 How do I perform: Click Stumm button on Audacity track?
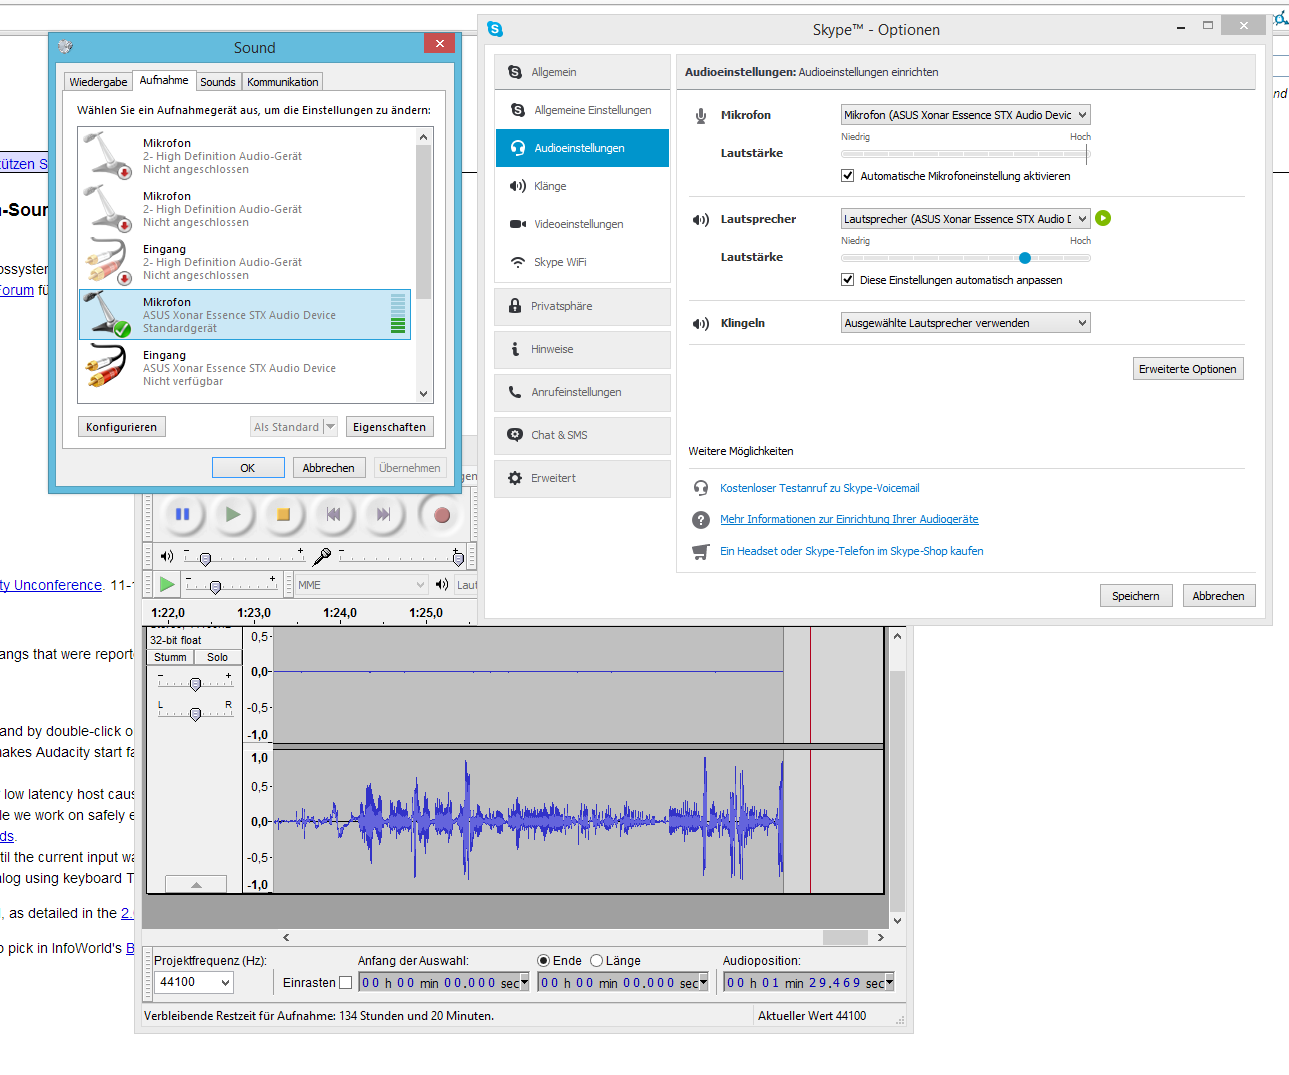(x=170, y=657)
